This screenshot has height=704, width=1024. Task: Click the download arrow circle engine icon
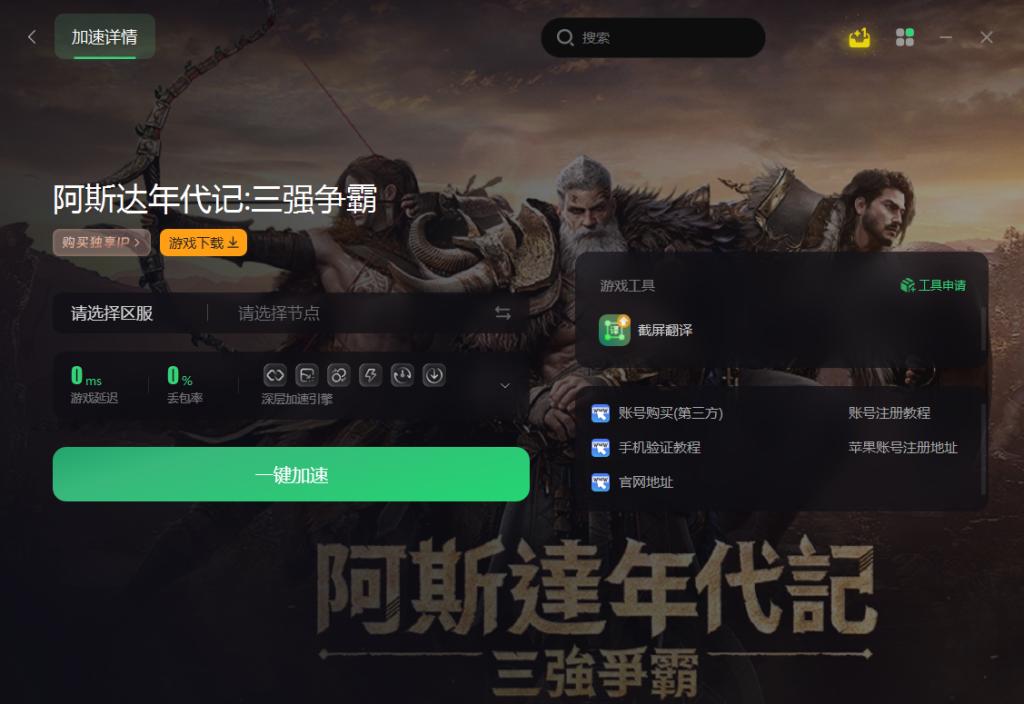pyautogui.click(x=434, y=376)
